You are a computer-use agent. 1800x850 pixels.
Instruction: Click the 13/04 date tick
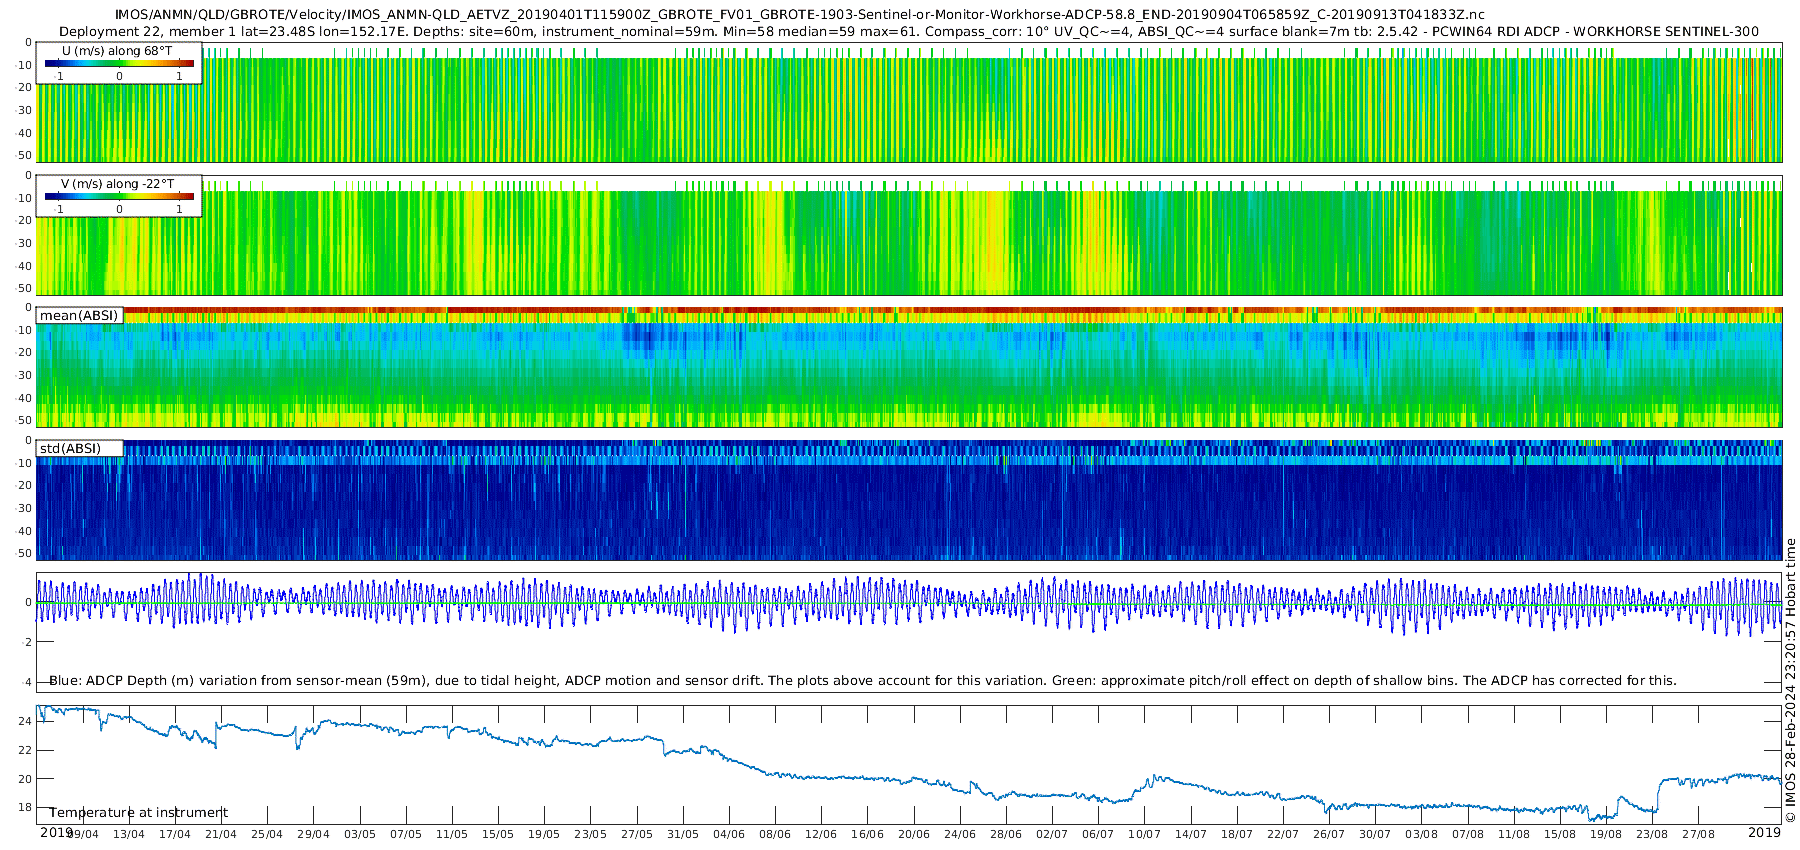pyautogui.click(x=129, y=834)
